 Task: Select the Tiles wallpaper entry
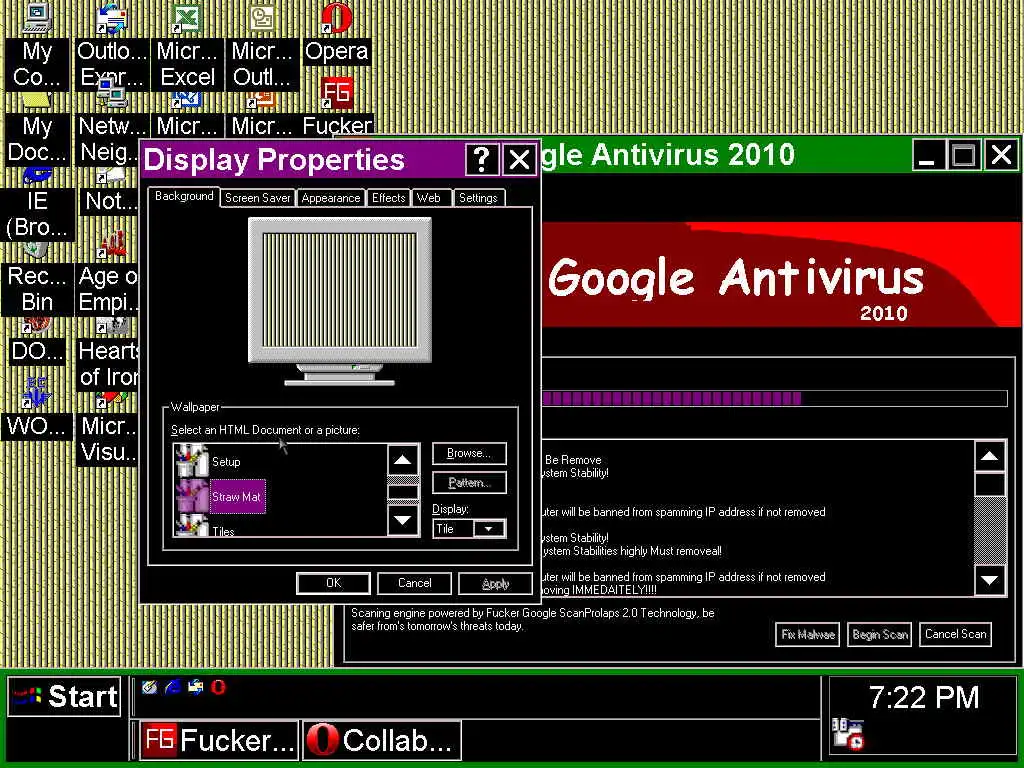pyautogui.click(x=223, y=528)
